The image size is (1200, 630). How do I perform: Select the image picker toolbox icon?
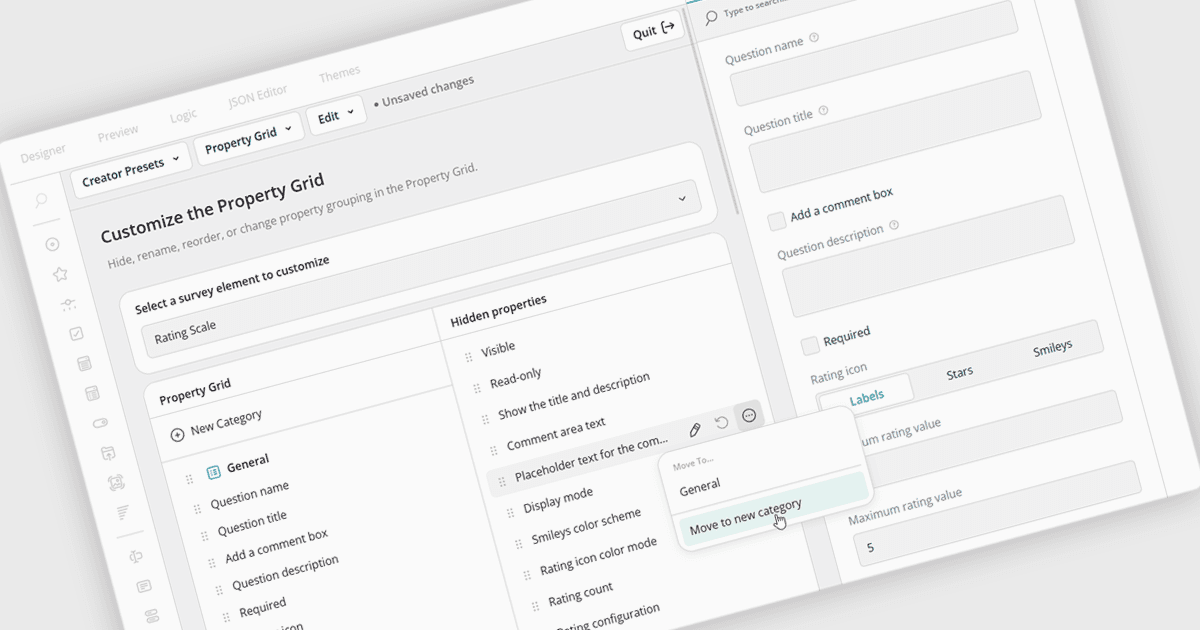tap(115, 482)
